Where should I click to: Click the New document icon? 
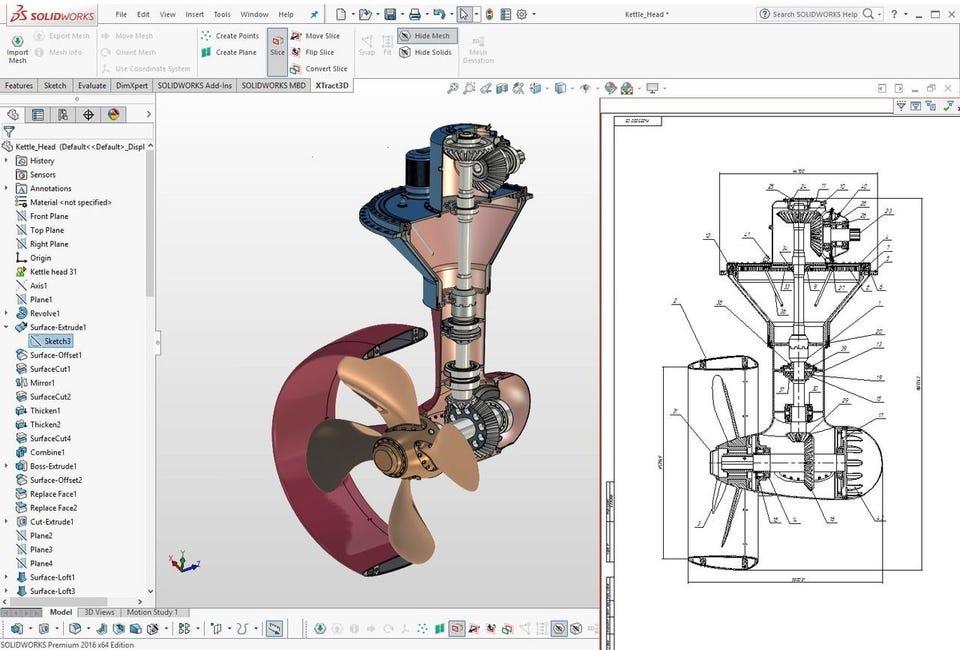(x=341, y=13)
